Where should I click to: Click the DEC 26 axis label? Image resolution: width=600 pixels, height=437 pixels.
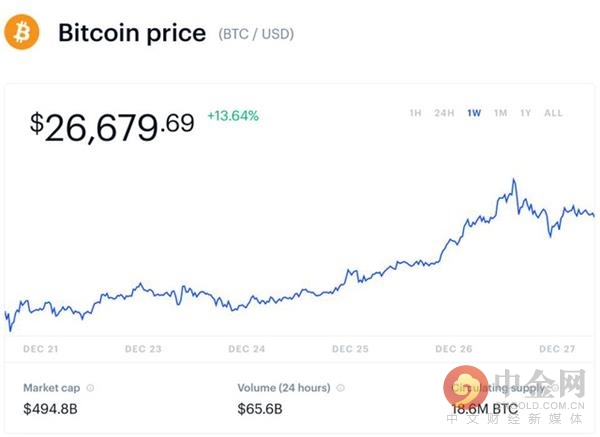pos(454,349)
